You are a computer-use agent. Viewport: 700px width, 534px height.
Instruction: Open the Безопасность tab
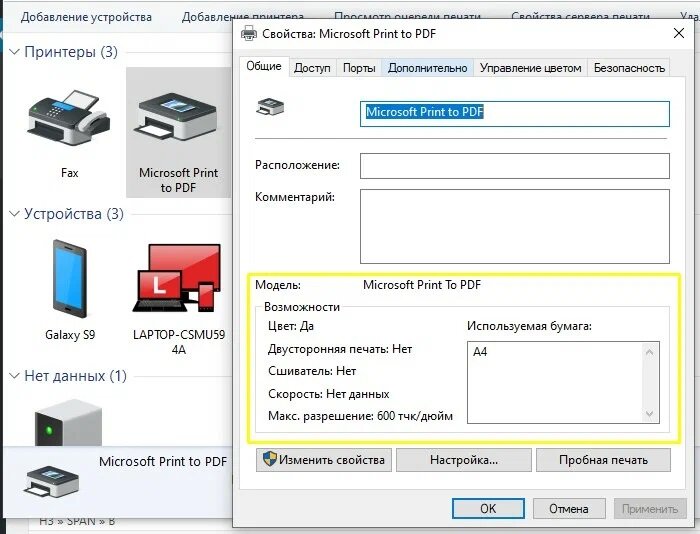point(629,68)
